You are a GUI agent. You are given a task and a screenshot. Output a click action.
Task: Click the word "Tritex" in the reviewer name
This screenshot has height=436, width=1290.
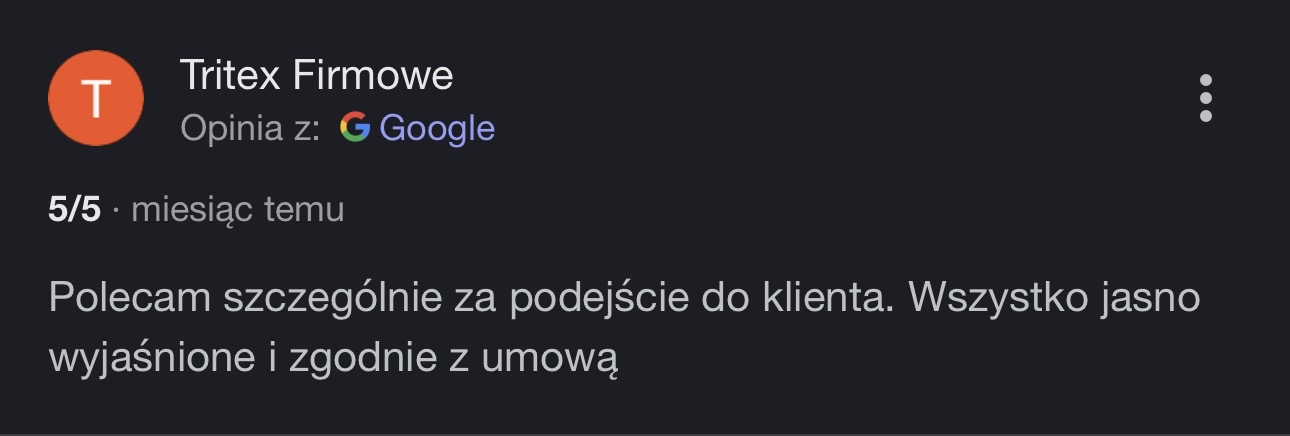coord(231,75)
